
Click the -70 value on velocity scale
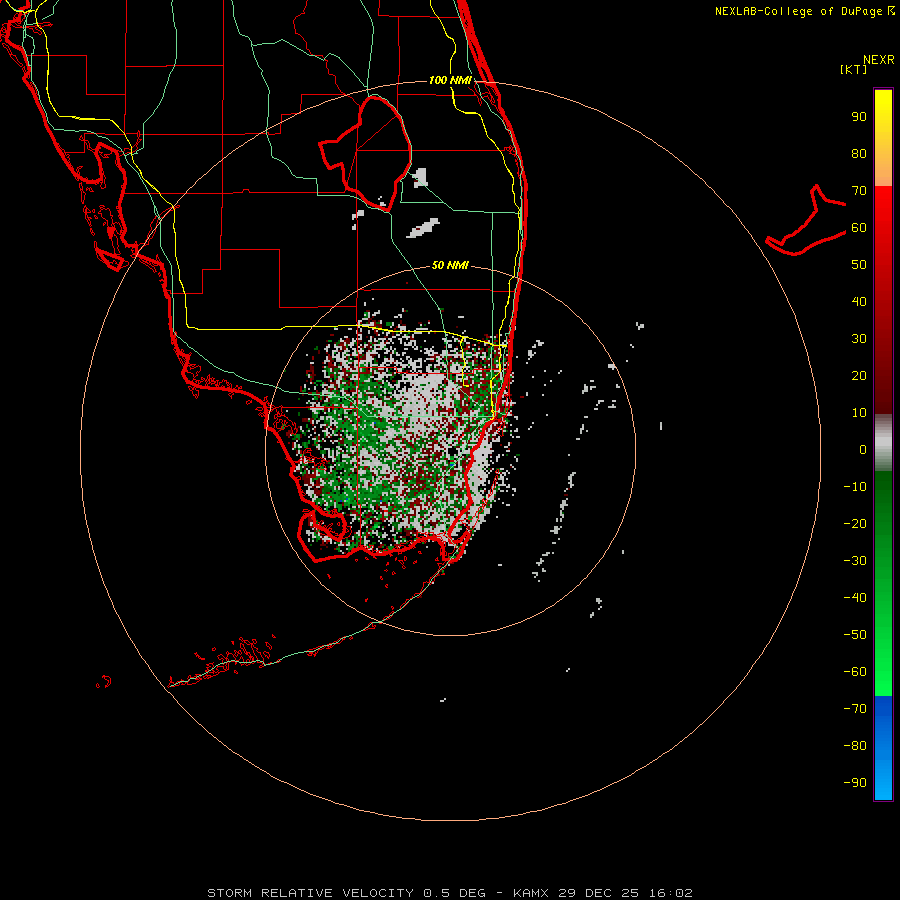click(x=855, y=709)
